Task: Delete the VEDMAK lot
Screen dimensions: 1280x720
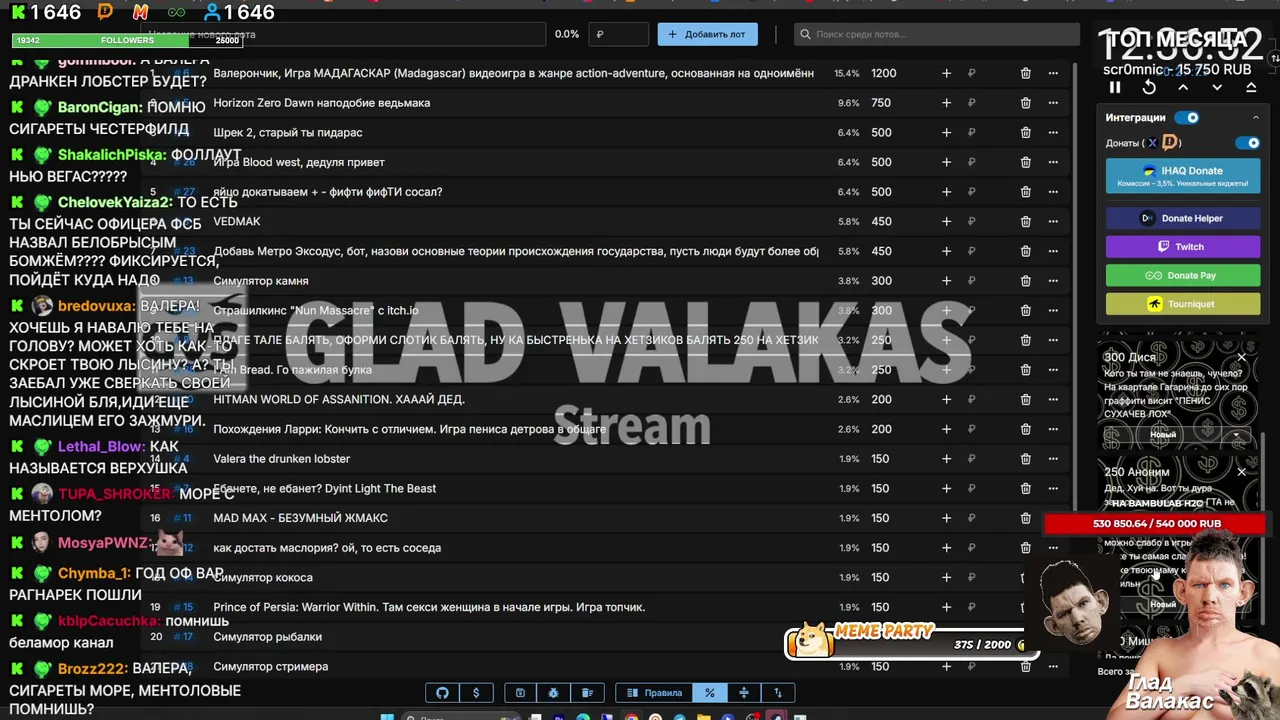Action: [1025, 222]
